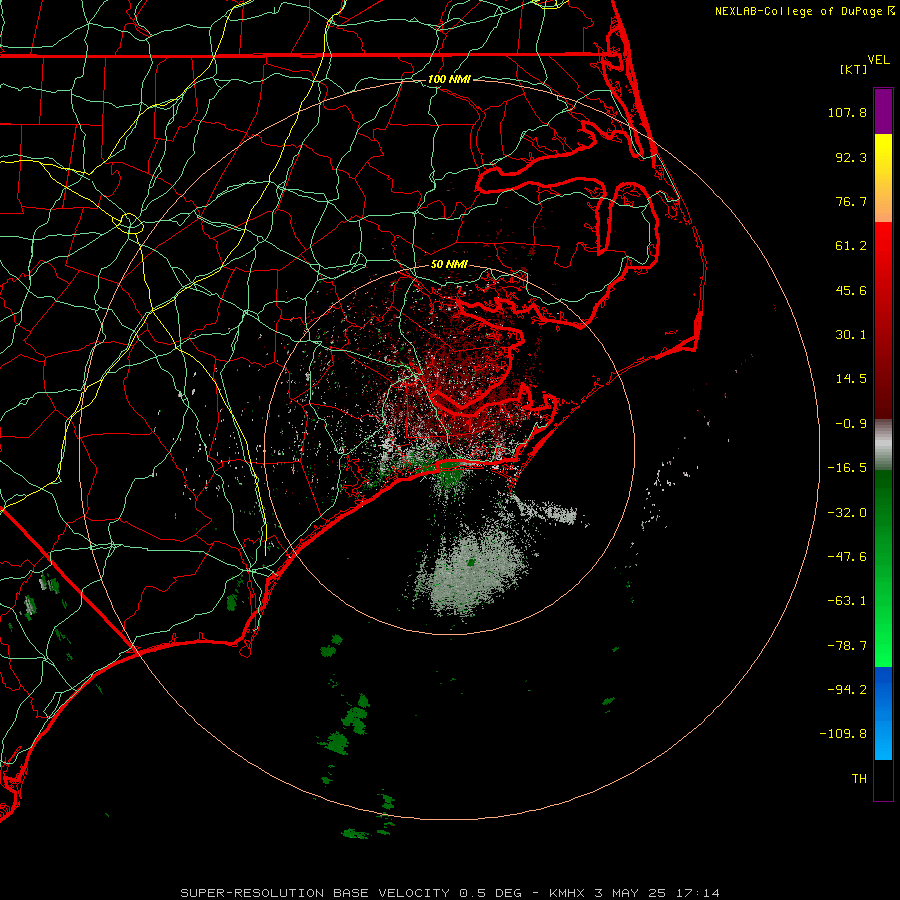Image resolution: width=900 pixels, height=900 pixels.
Task: Click the NEXLAB-College of DuPage label
Action: [804, 11]
